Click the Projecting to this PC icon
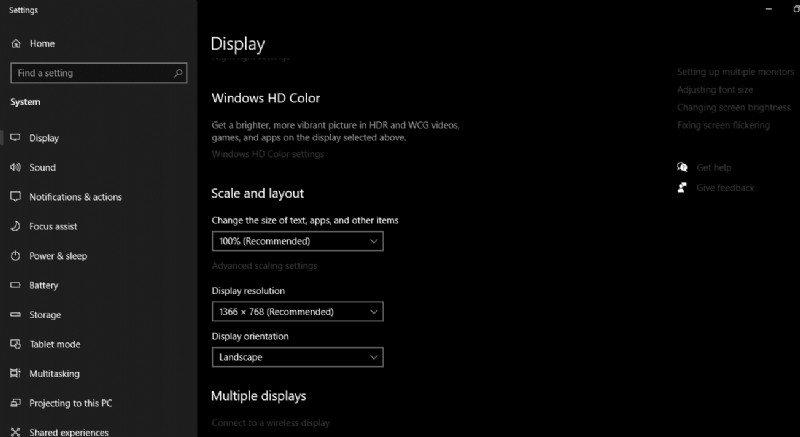The image size is (800, 437). point(15,403)
